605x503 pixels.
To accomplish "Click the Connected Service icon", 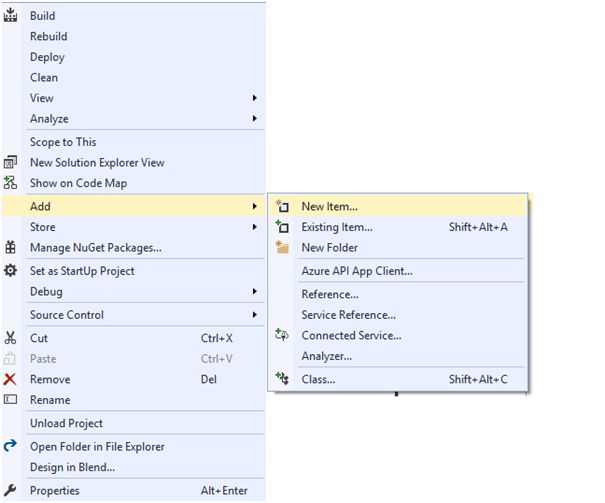I will pos(282,335).
